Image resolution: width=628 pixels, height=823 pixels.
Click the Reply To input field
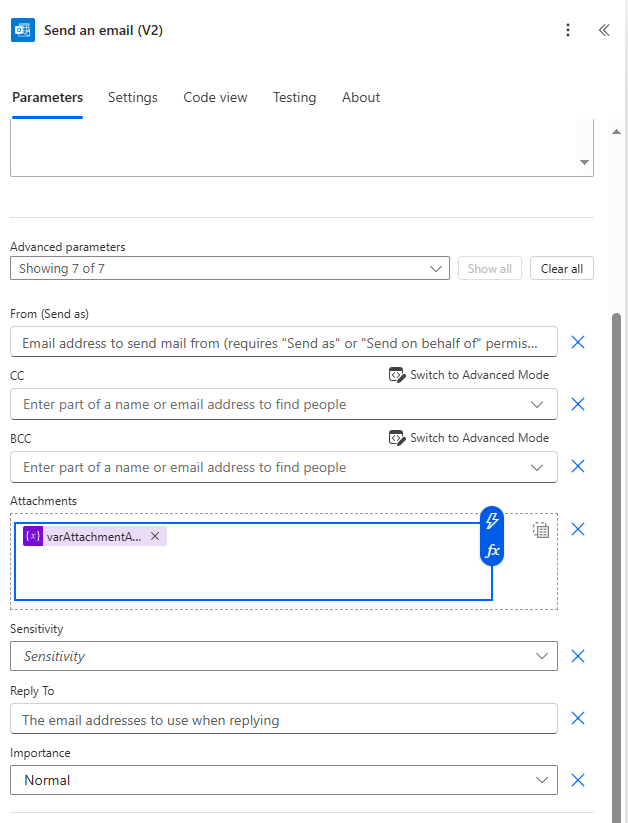coord(283,718)
